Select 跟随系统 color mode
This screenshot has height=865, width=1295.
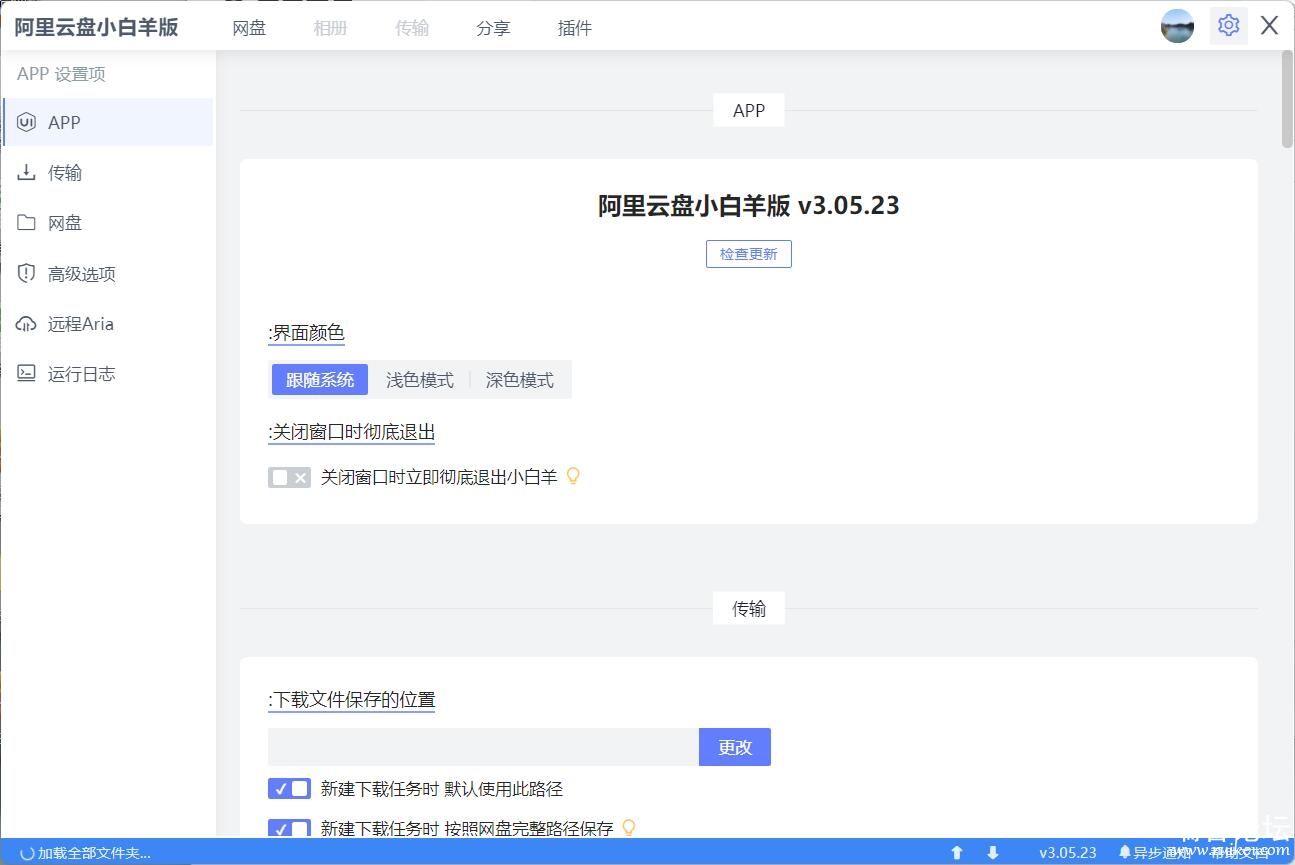click(x=320, y=380)
